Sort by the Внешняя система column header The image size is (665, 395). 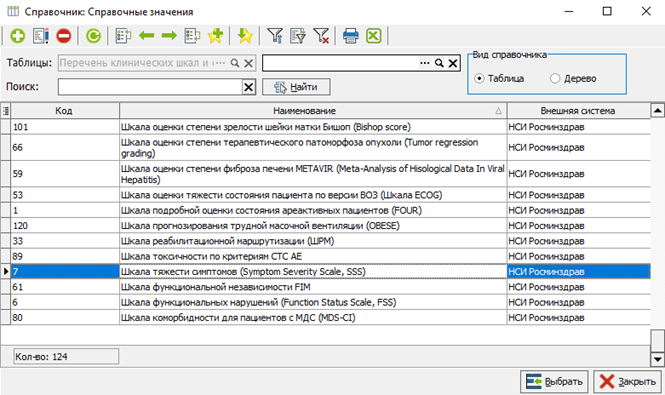coord(578,111)
